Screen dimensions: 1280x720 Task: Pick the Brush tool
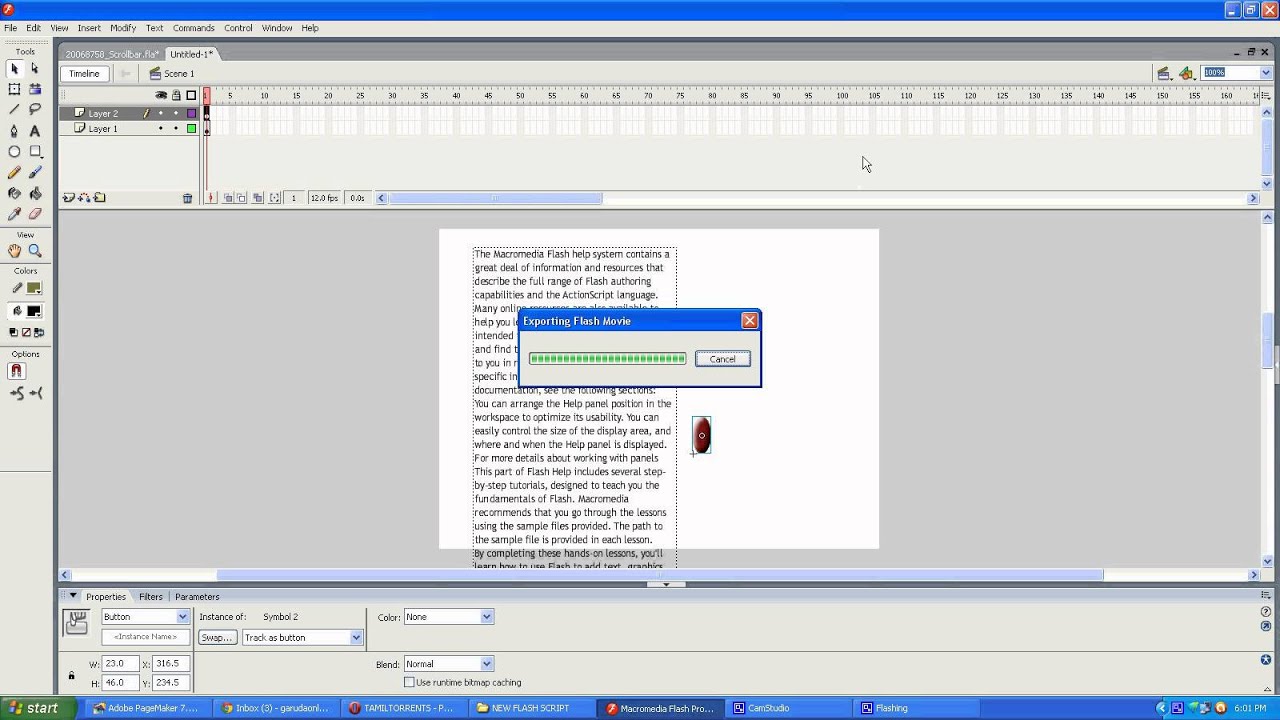[x=35, y=173]
